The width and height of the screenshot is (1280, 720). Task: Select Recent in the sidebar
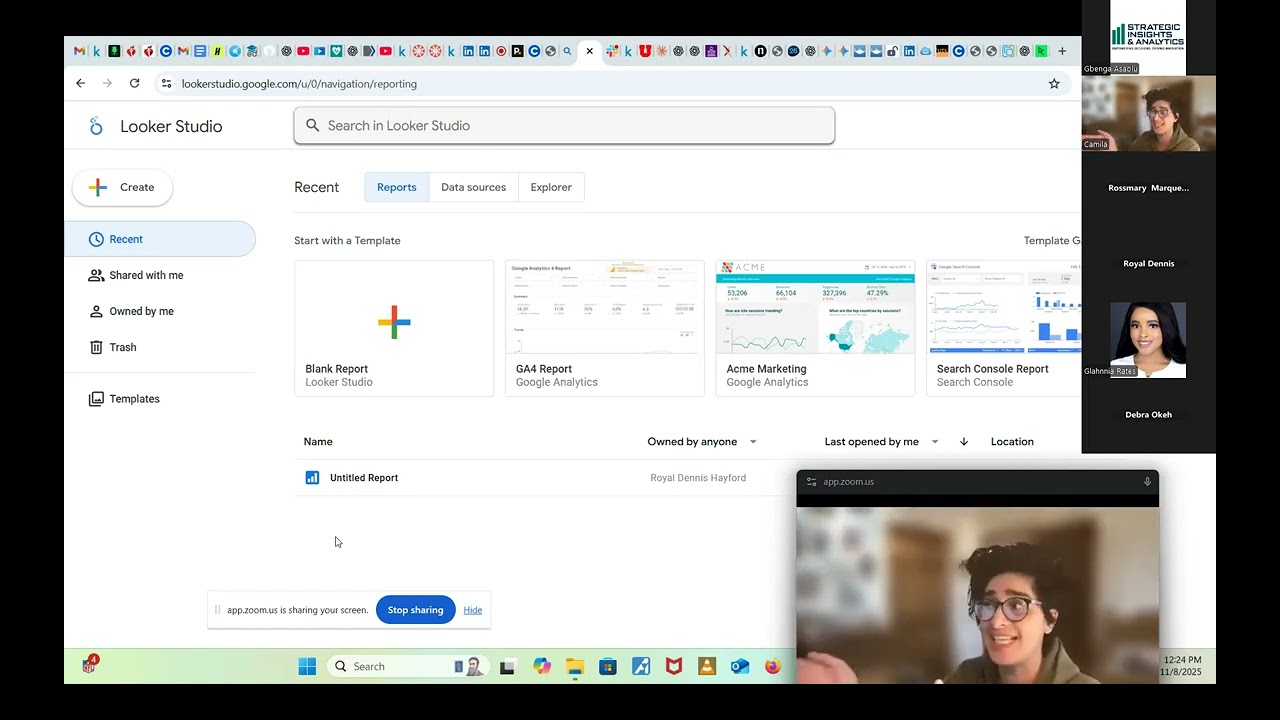pos(160,239)
